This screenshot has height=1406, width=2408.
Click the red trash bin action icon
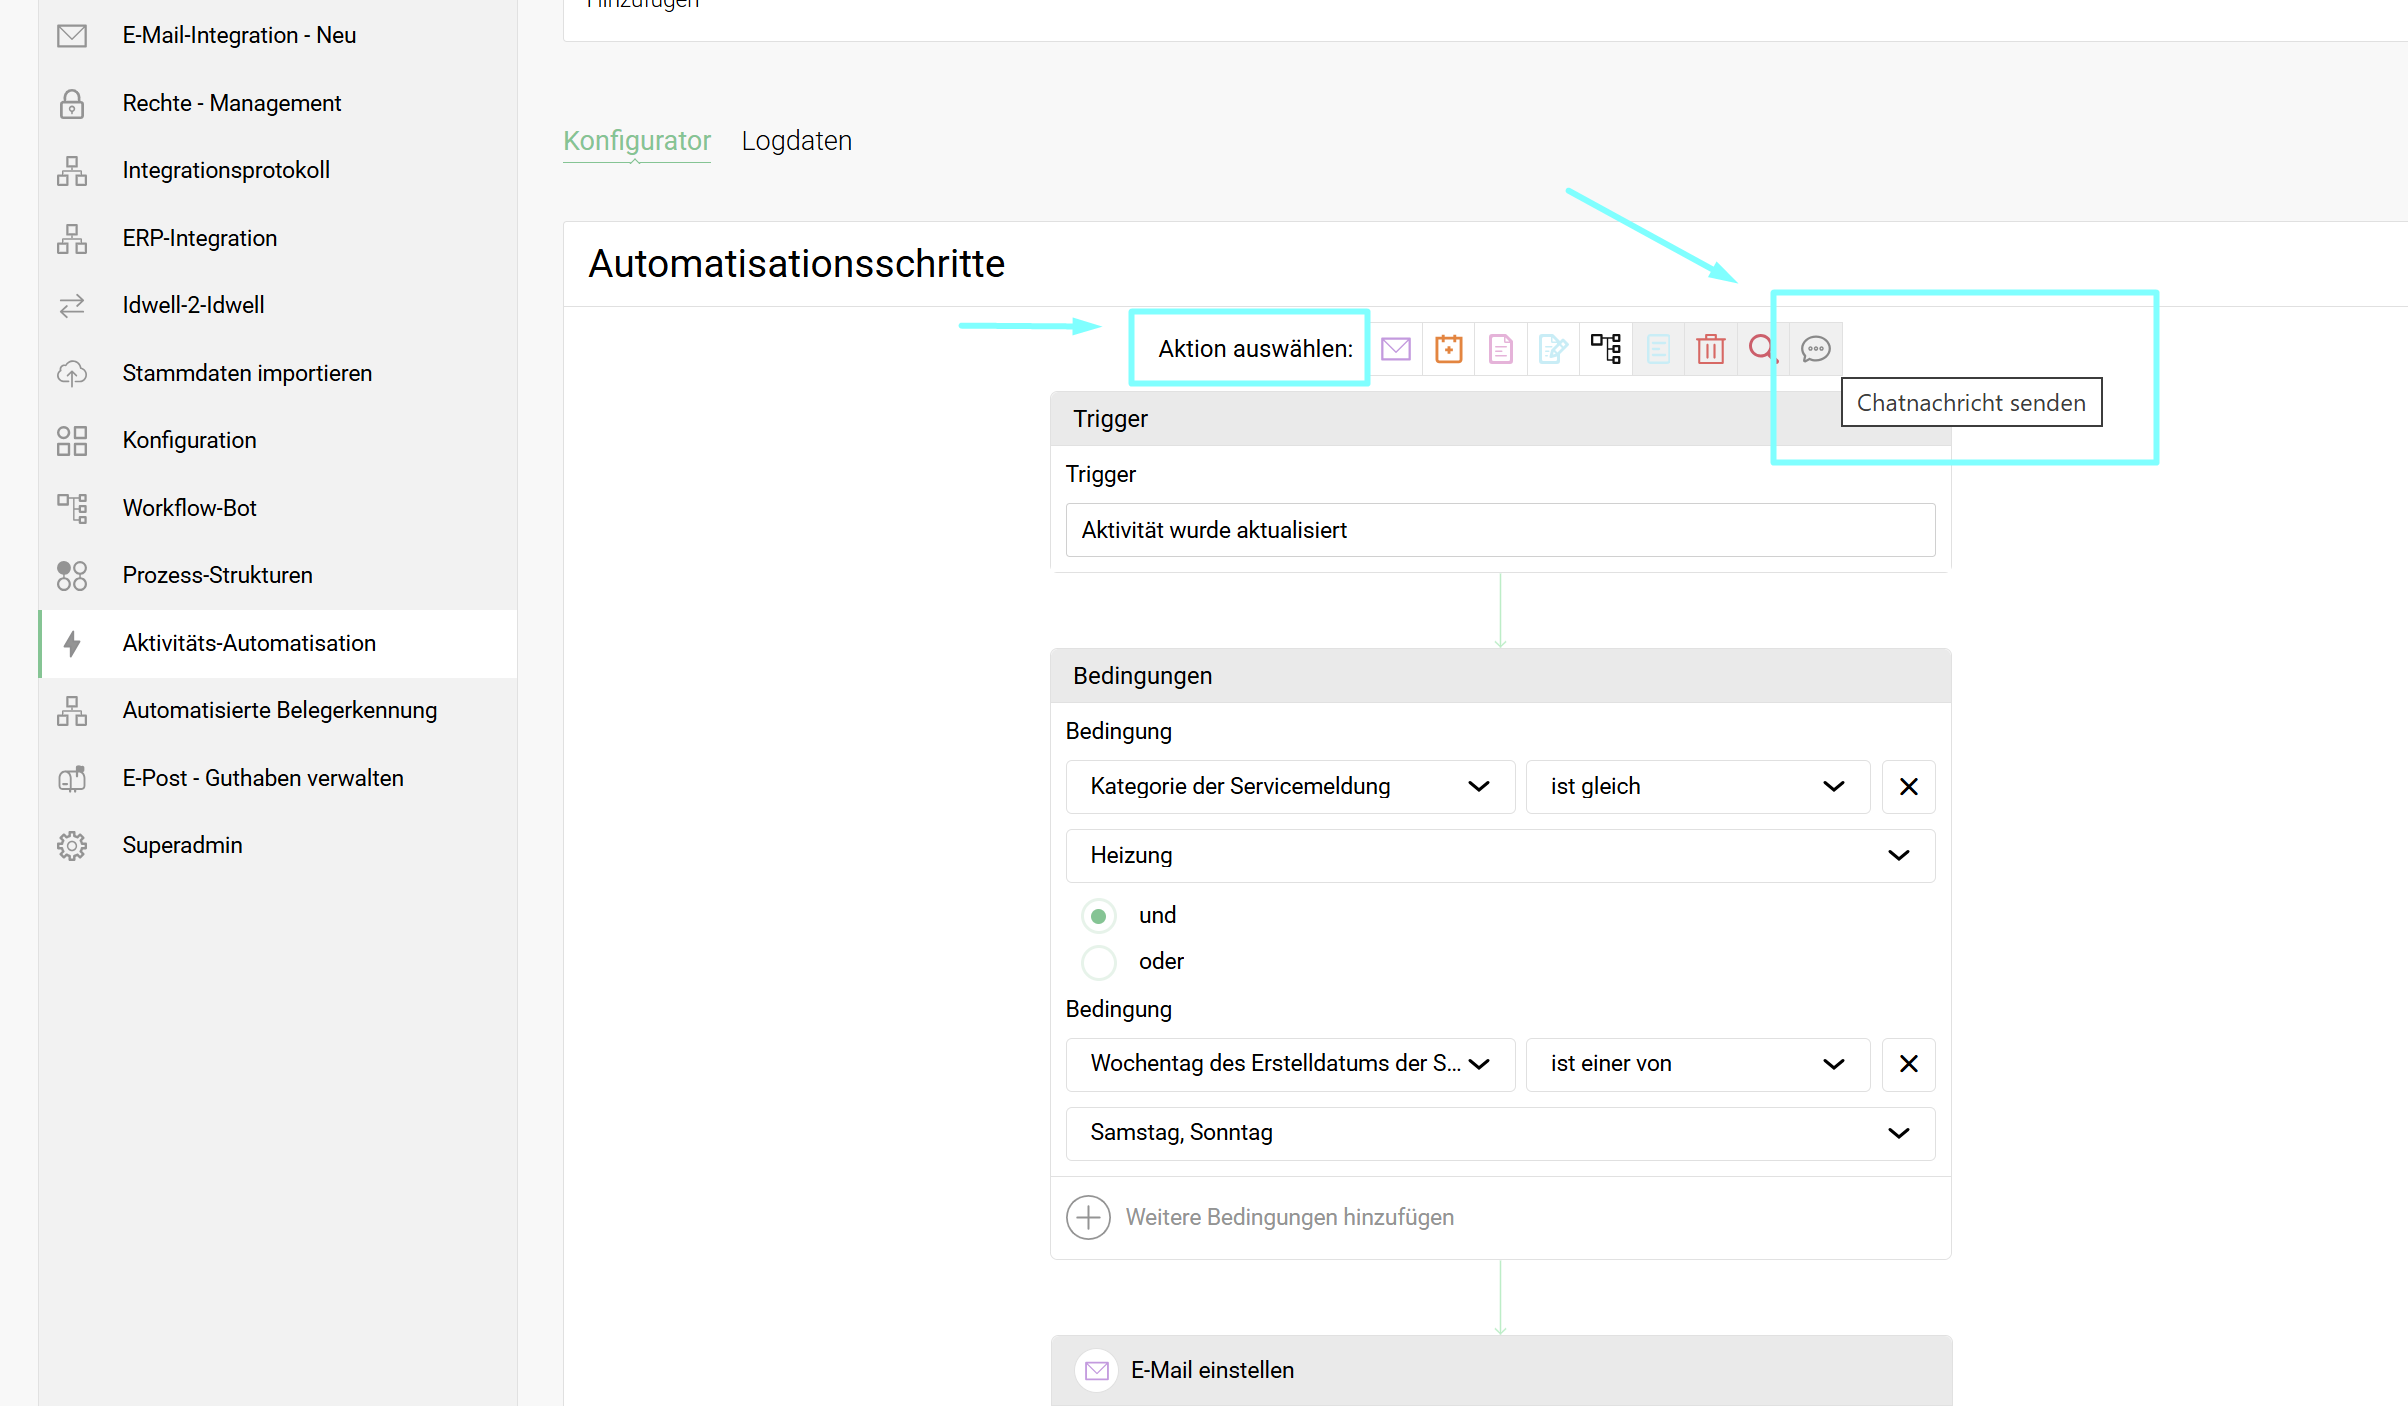[x=1710, y=349]
